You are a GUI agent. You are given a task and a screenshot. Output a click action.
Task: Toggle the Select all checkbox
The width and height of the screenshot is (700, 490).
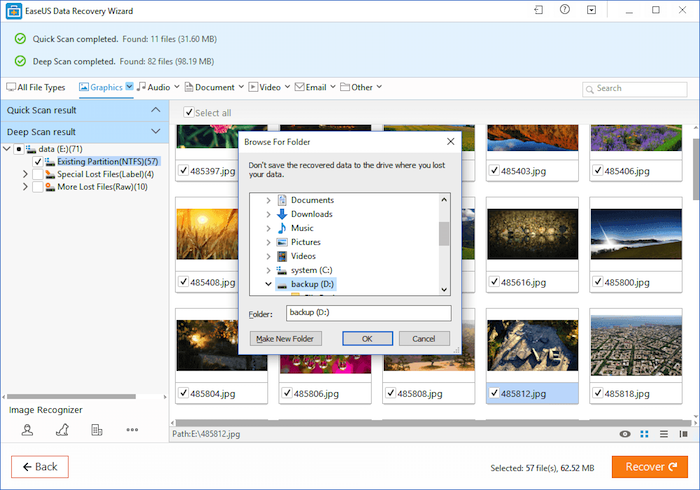(189, 112)
